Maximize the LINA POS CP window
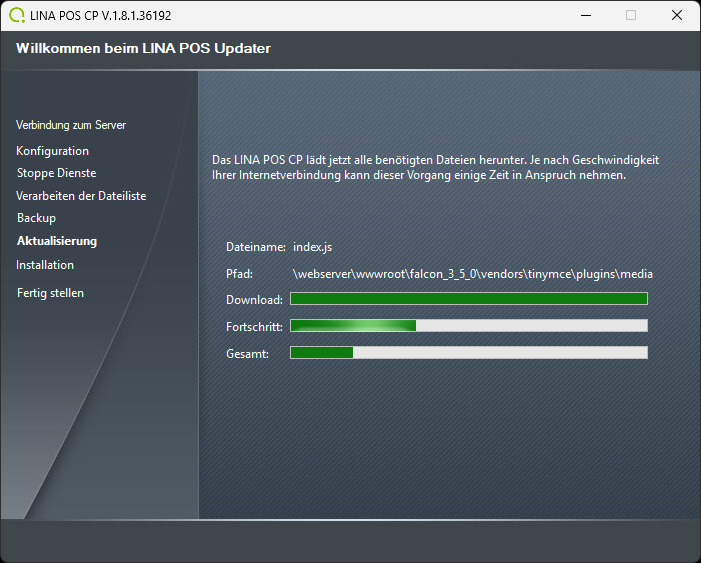Image resolution: width=701 pixels, height=563 pixels. click(631, 15)
